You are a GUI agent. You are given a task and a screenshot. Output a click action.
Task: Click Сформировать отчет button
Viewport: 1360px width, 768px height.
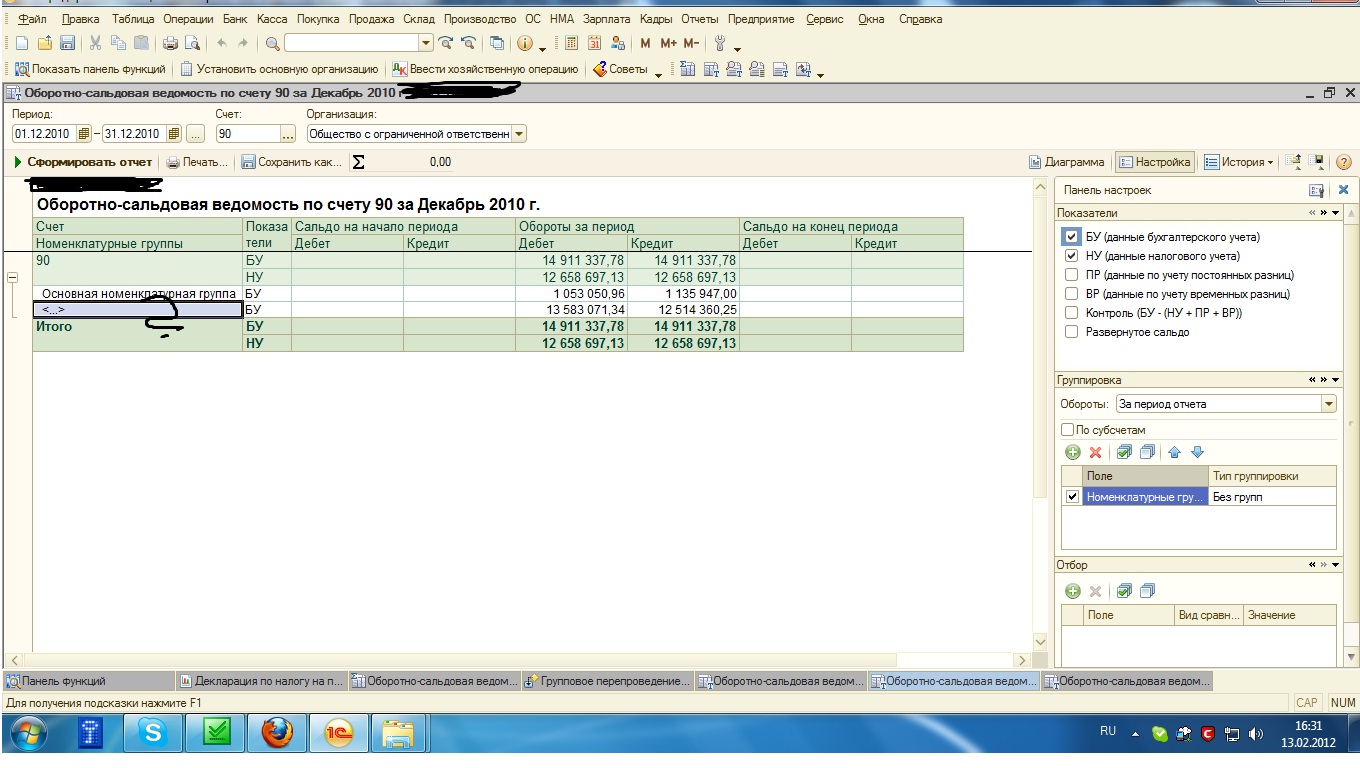(82, 162)
